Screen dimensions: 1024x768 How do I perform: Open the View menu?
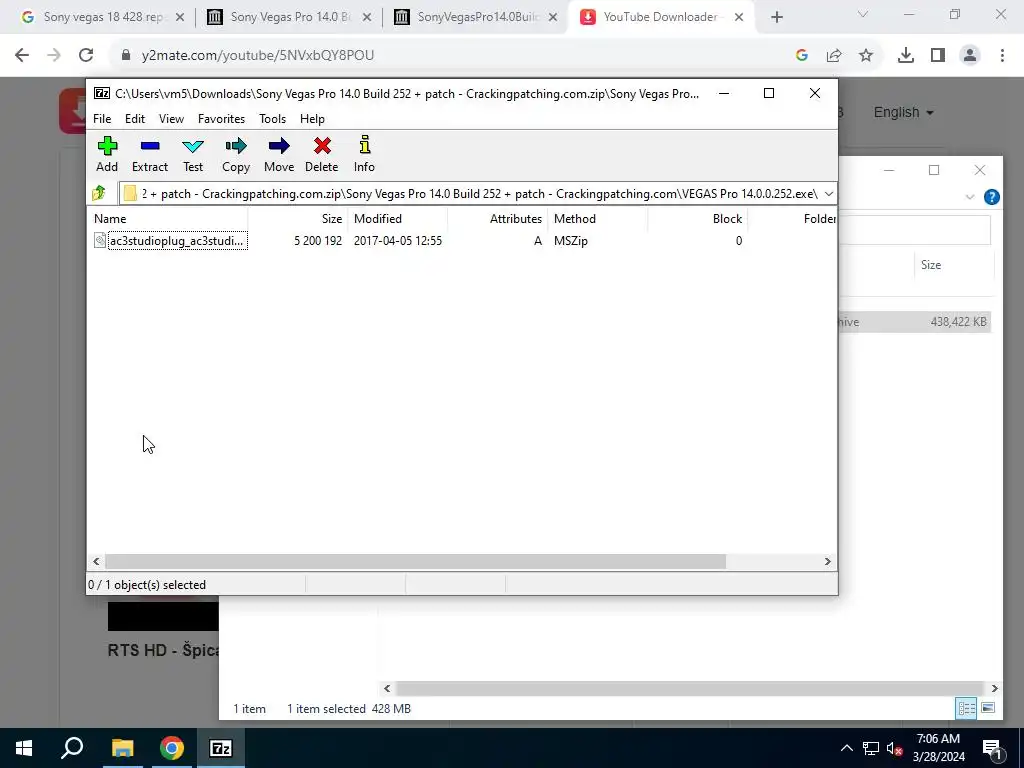coord(171,119)
